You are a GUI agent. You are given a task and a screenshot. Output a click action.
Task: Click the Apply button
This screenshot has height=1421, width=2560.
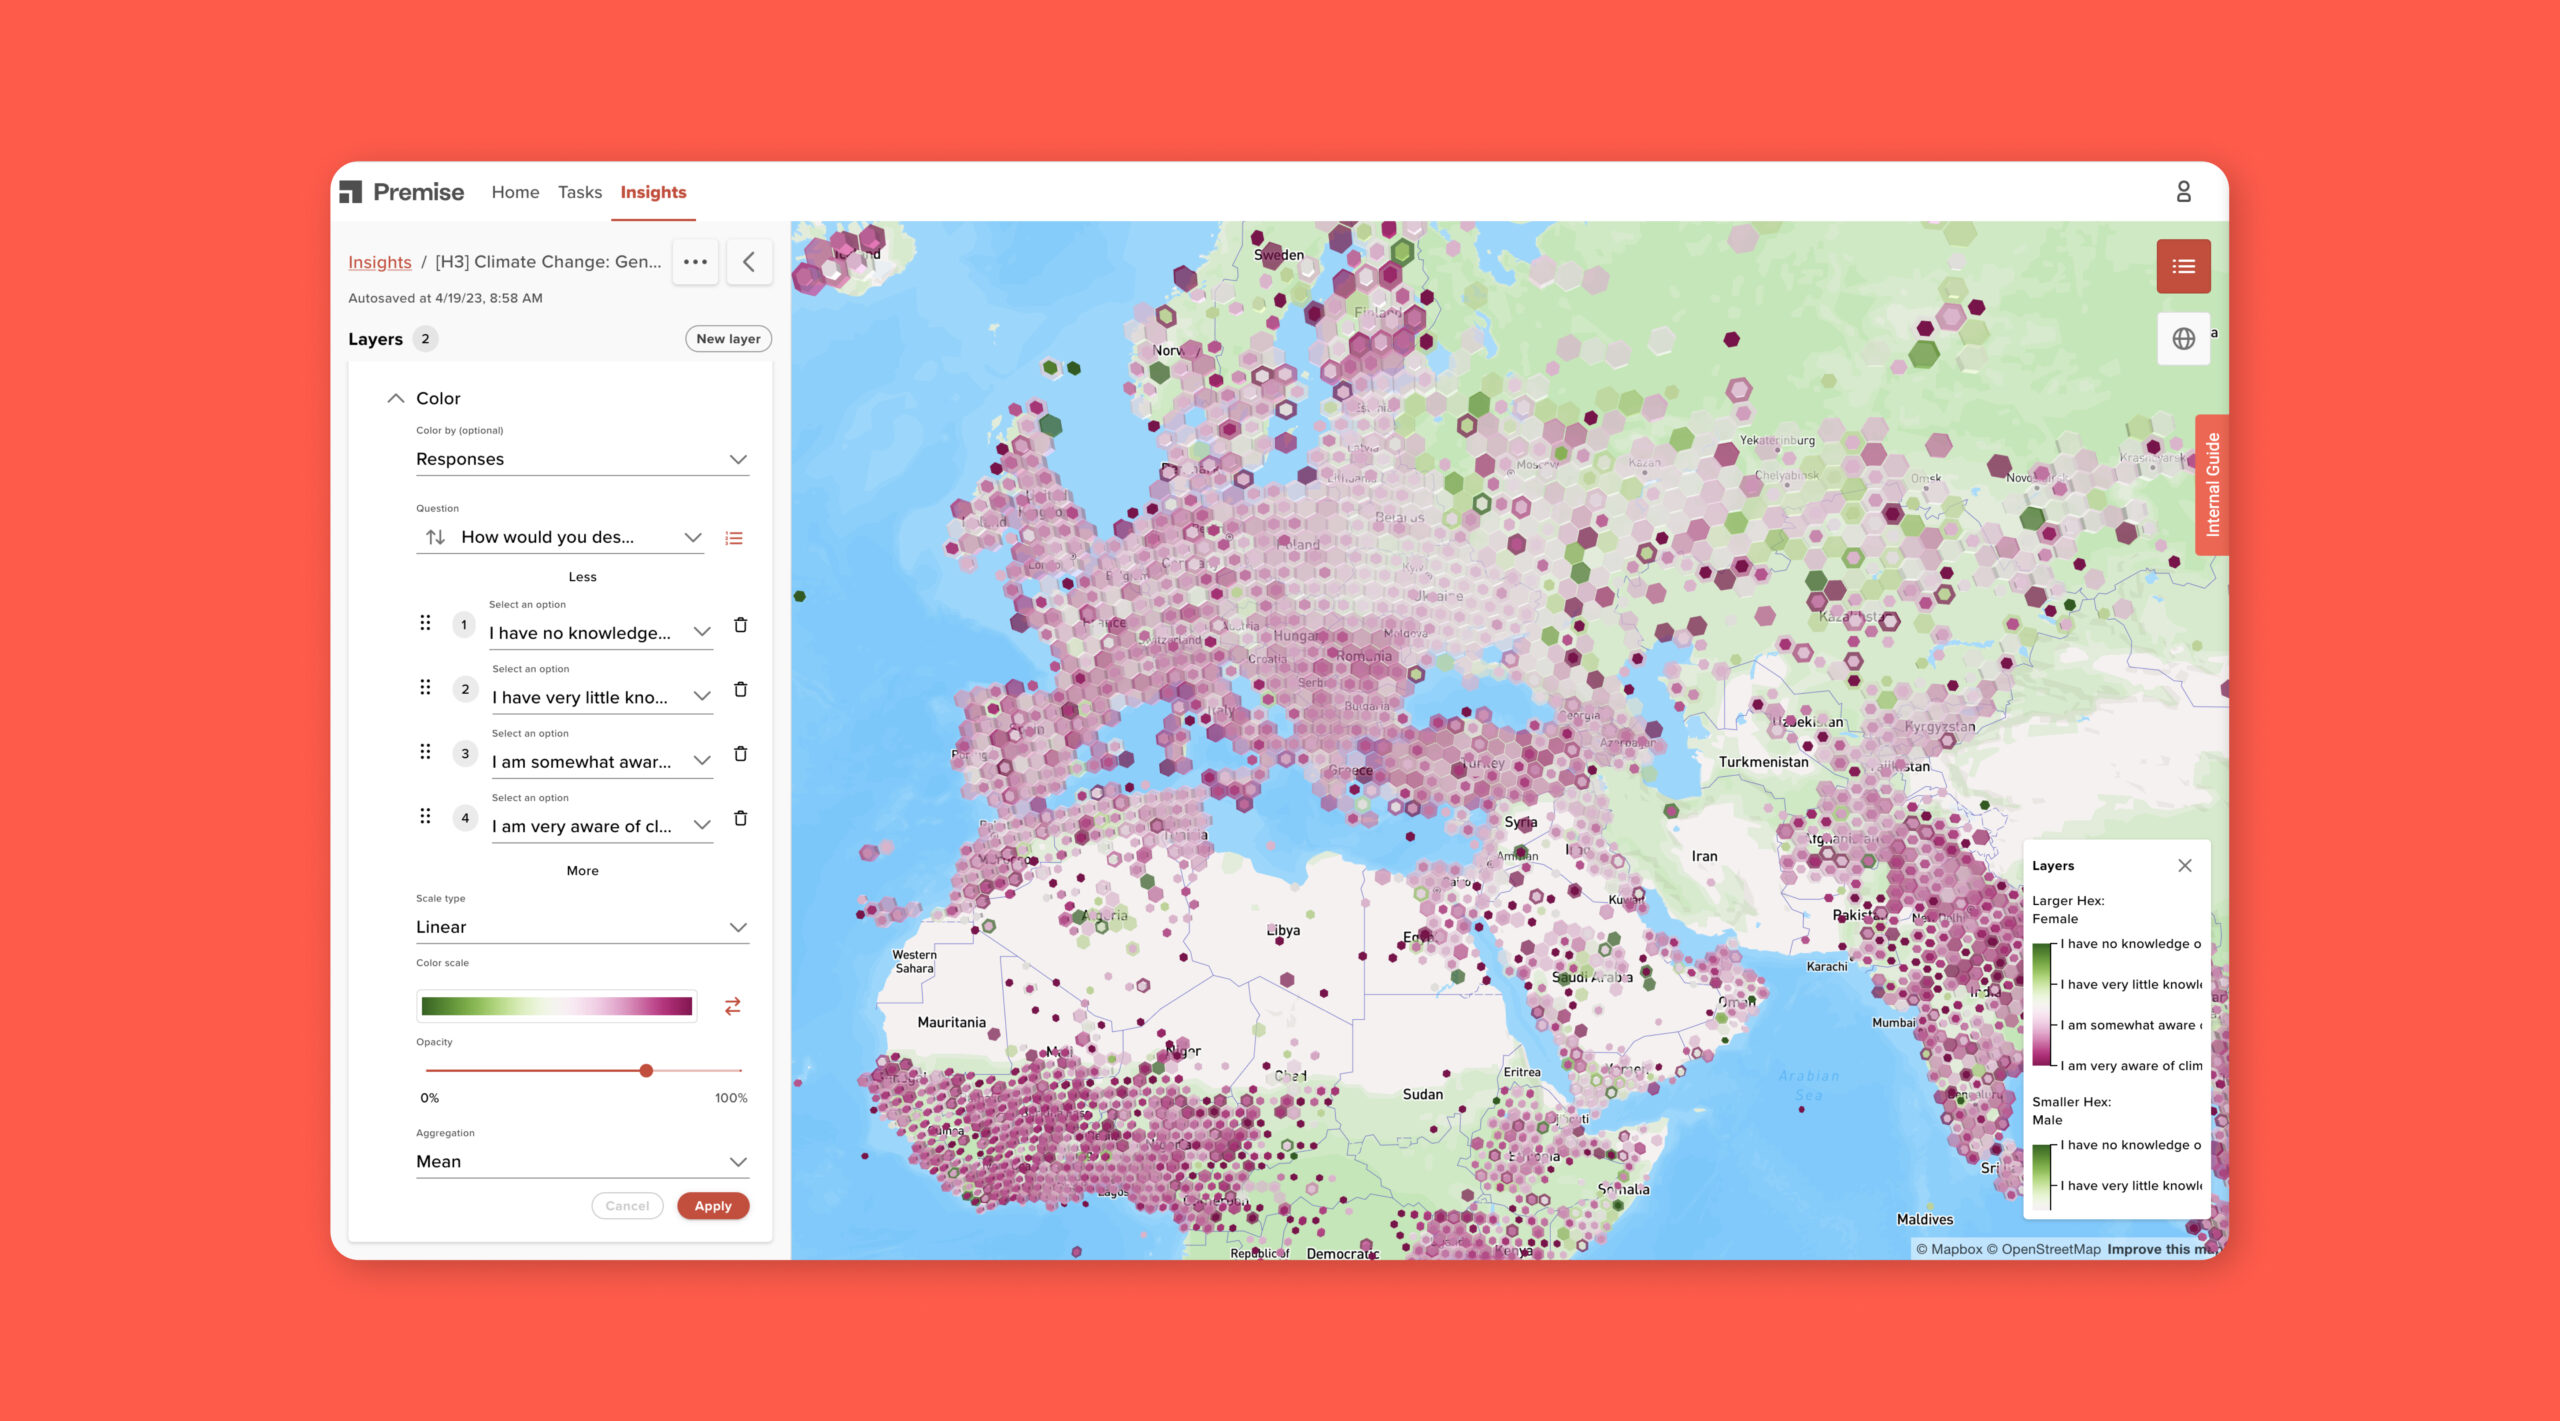(713, 1206)
